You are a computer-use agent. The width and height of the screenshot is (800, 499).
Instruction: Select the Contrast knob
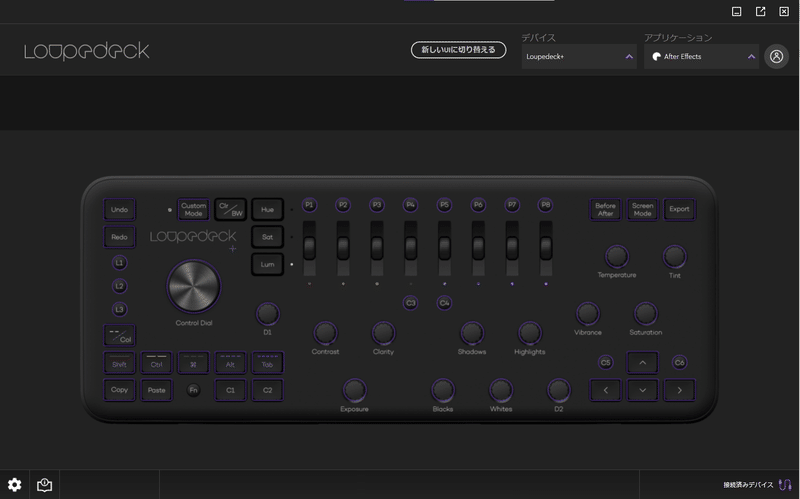point(325,333)
